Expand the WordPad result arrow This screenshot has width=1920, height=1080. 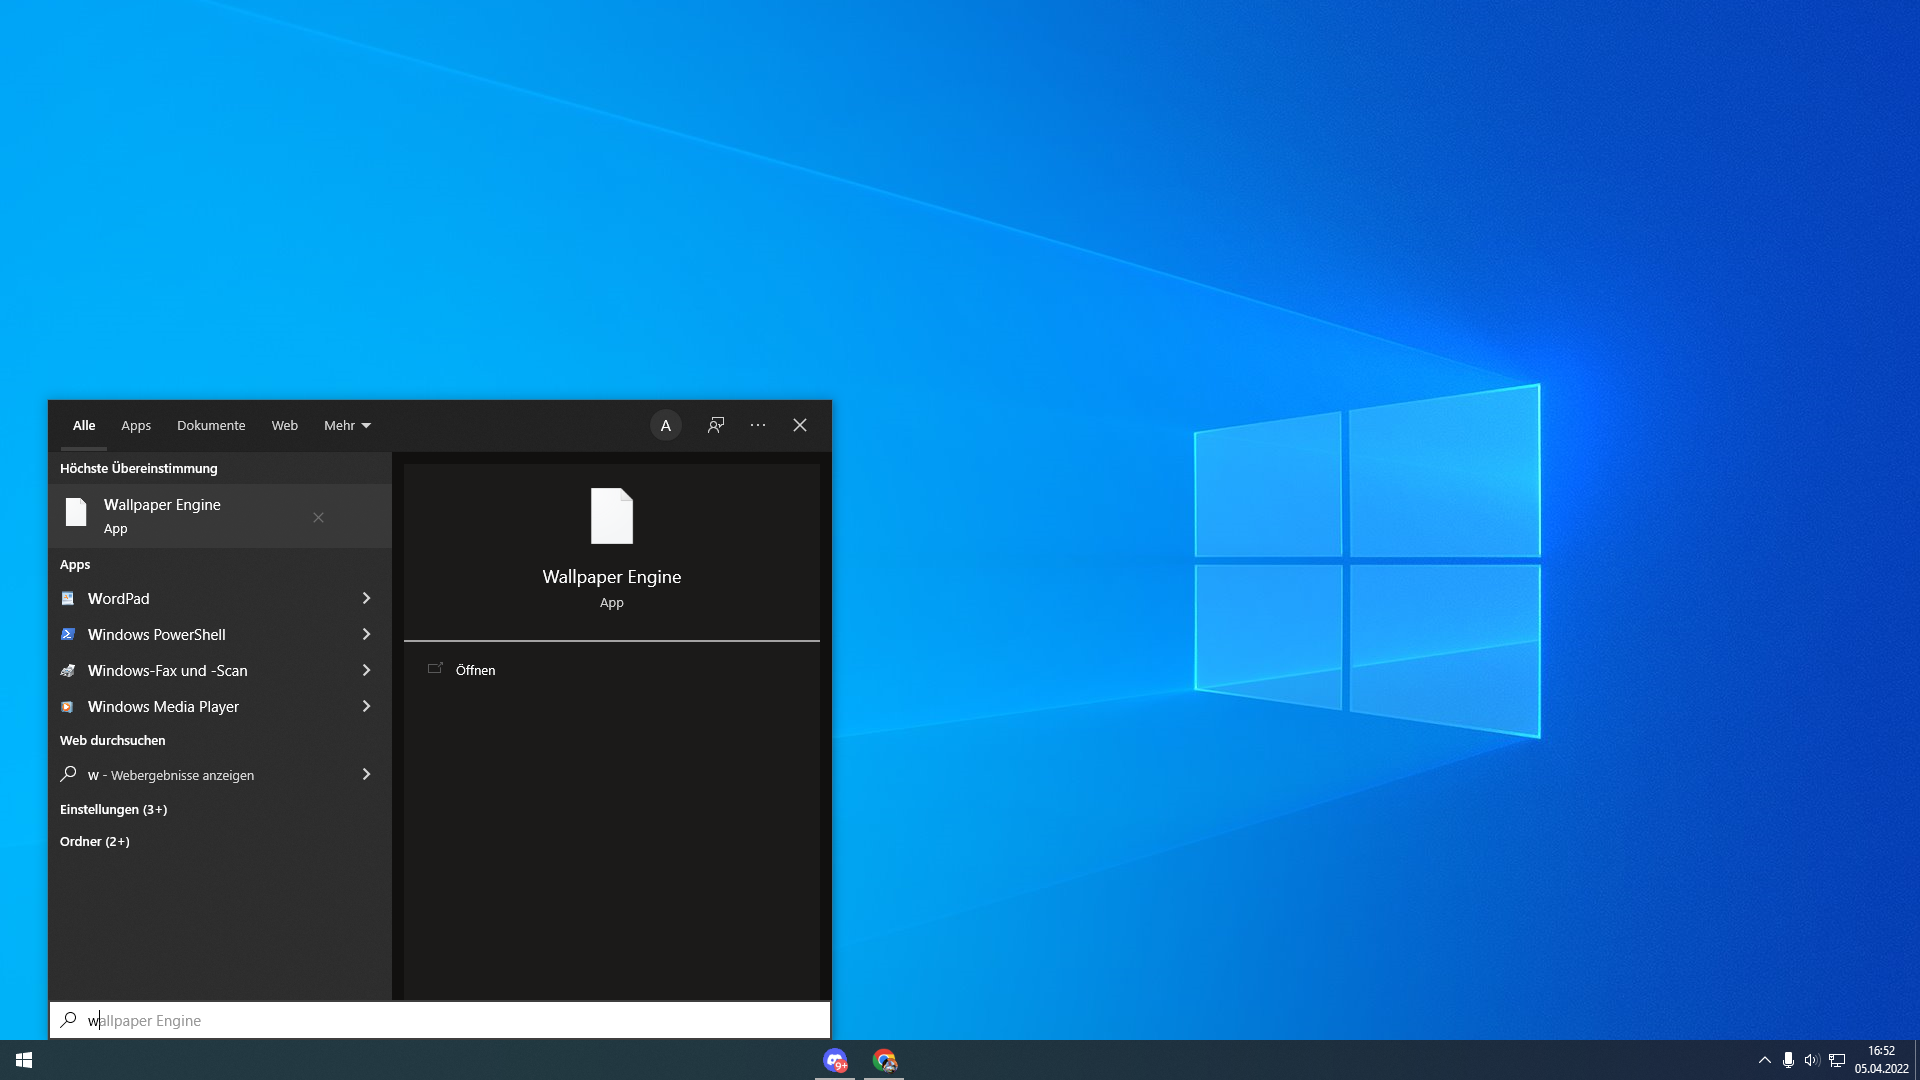(x=366, y=598)
